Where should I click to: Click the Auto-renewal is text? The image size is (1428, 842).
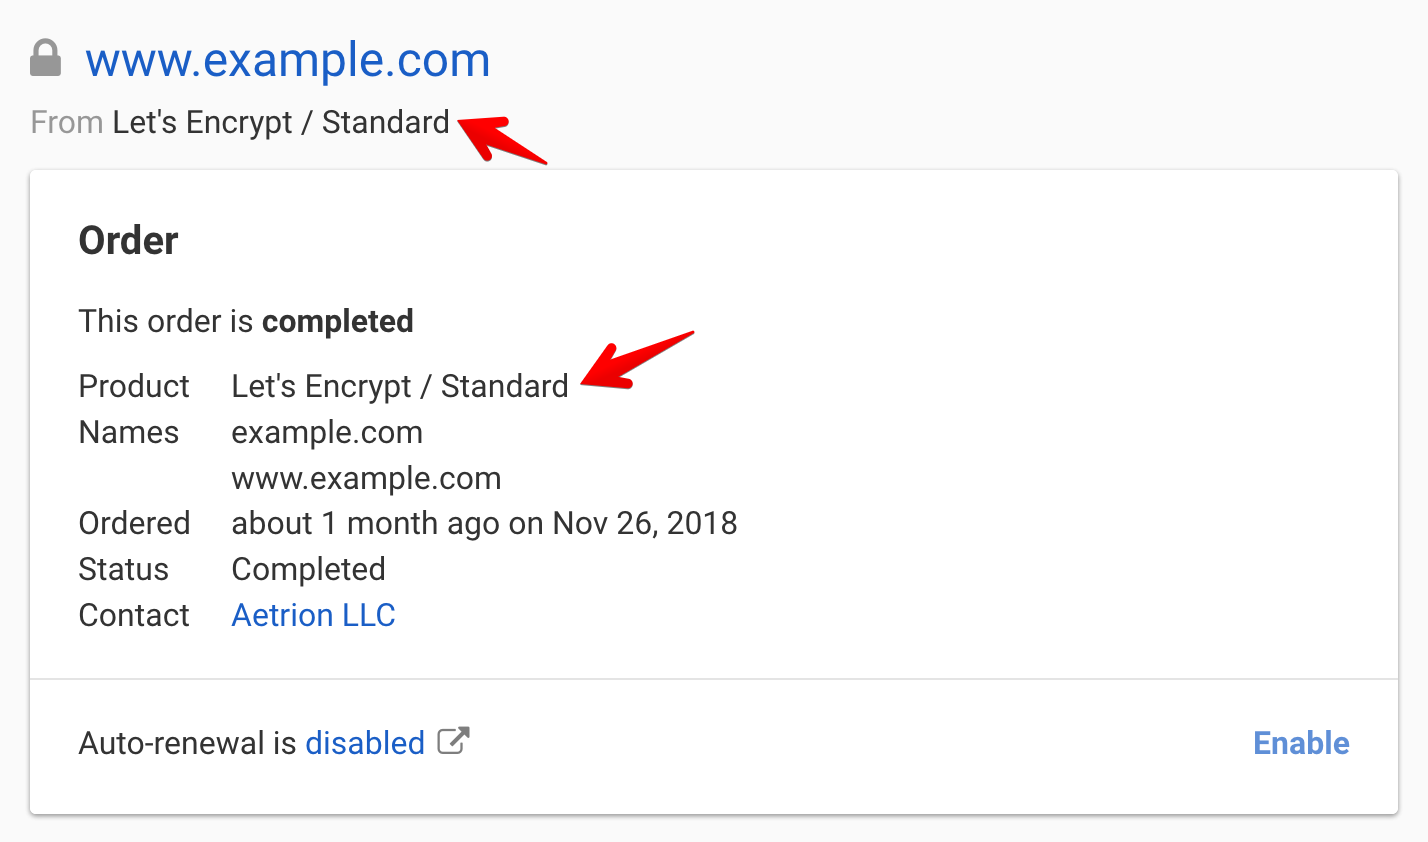coord(187,743)
